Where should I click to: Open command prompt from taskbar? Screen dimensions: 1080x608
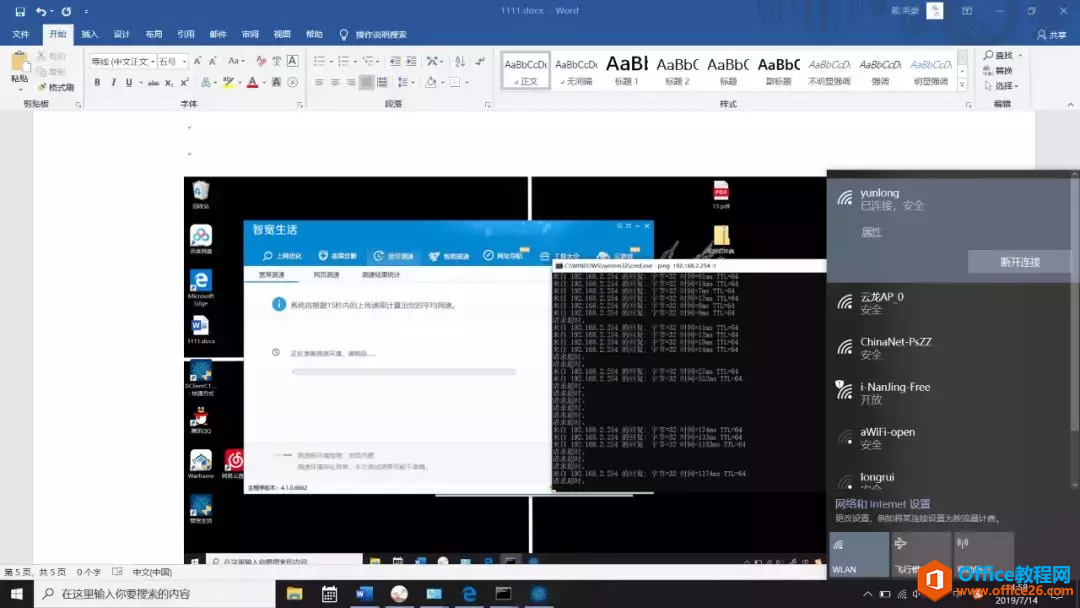[x=503, y=594]
